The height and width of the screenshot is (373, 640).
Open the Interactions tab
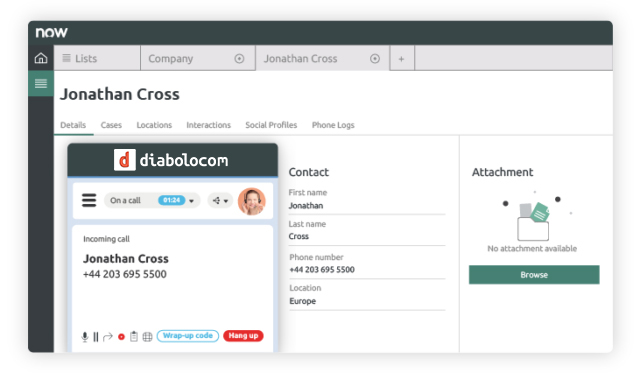tap(209, 125)
